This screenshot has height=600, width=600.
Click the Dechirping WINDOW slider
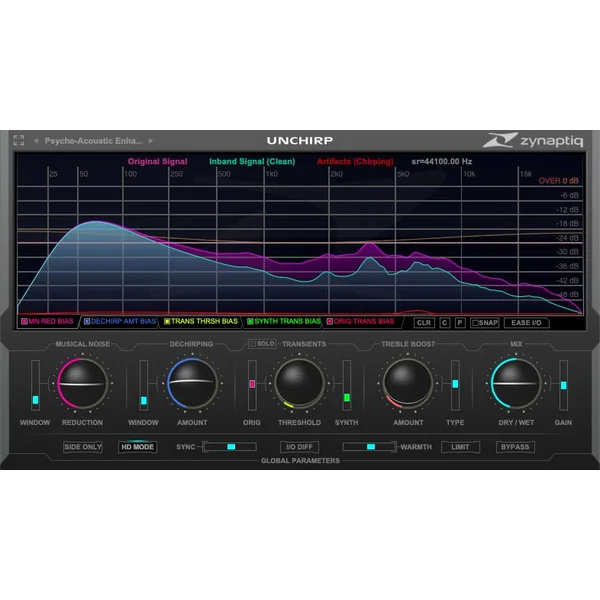point(143,385)
